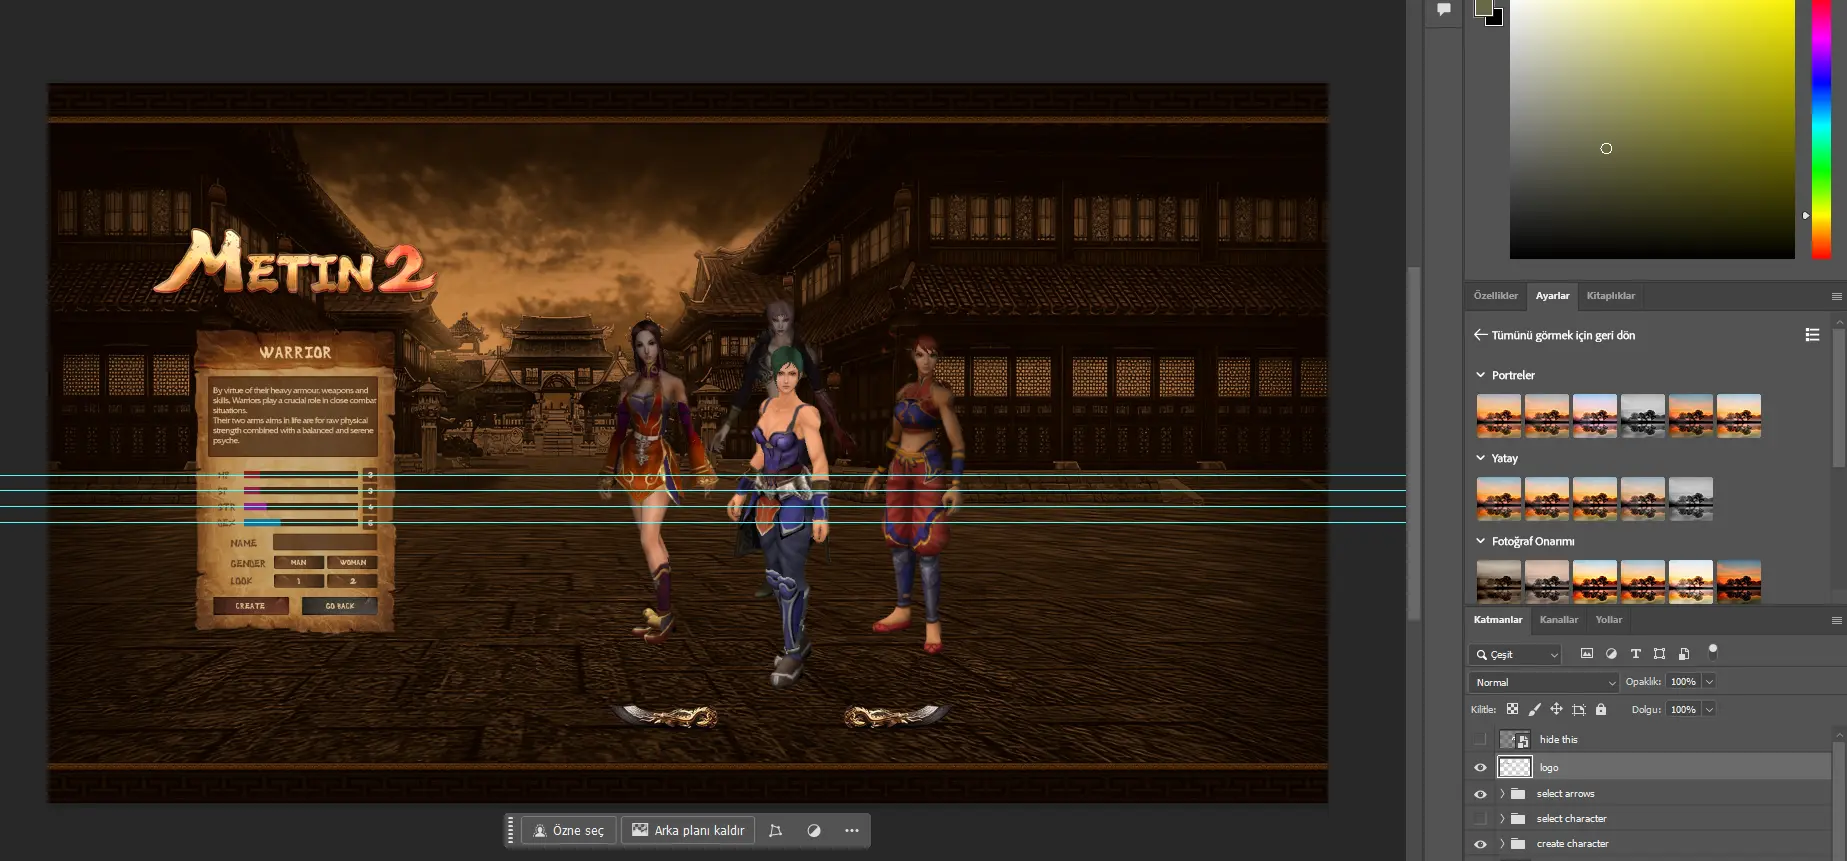
Task: Hide the logo layer
Action: coord(1480,768)
